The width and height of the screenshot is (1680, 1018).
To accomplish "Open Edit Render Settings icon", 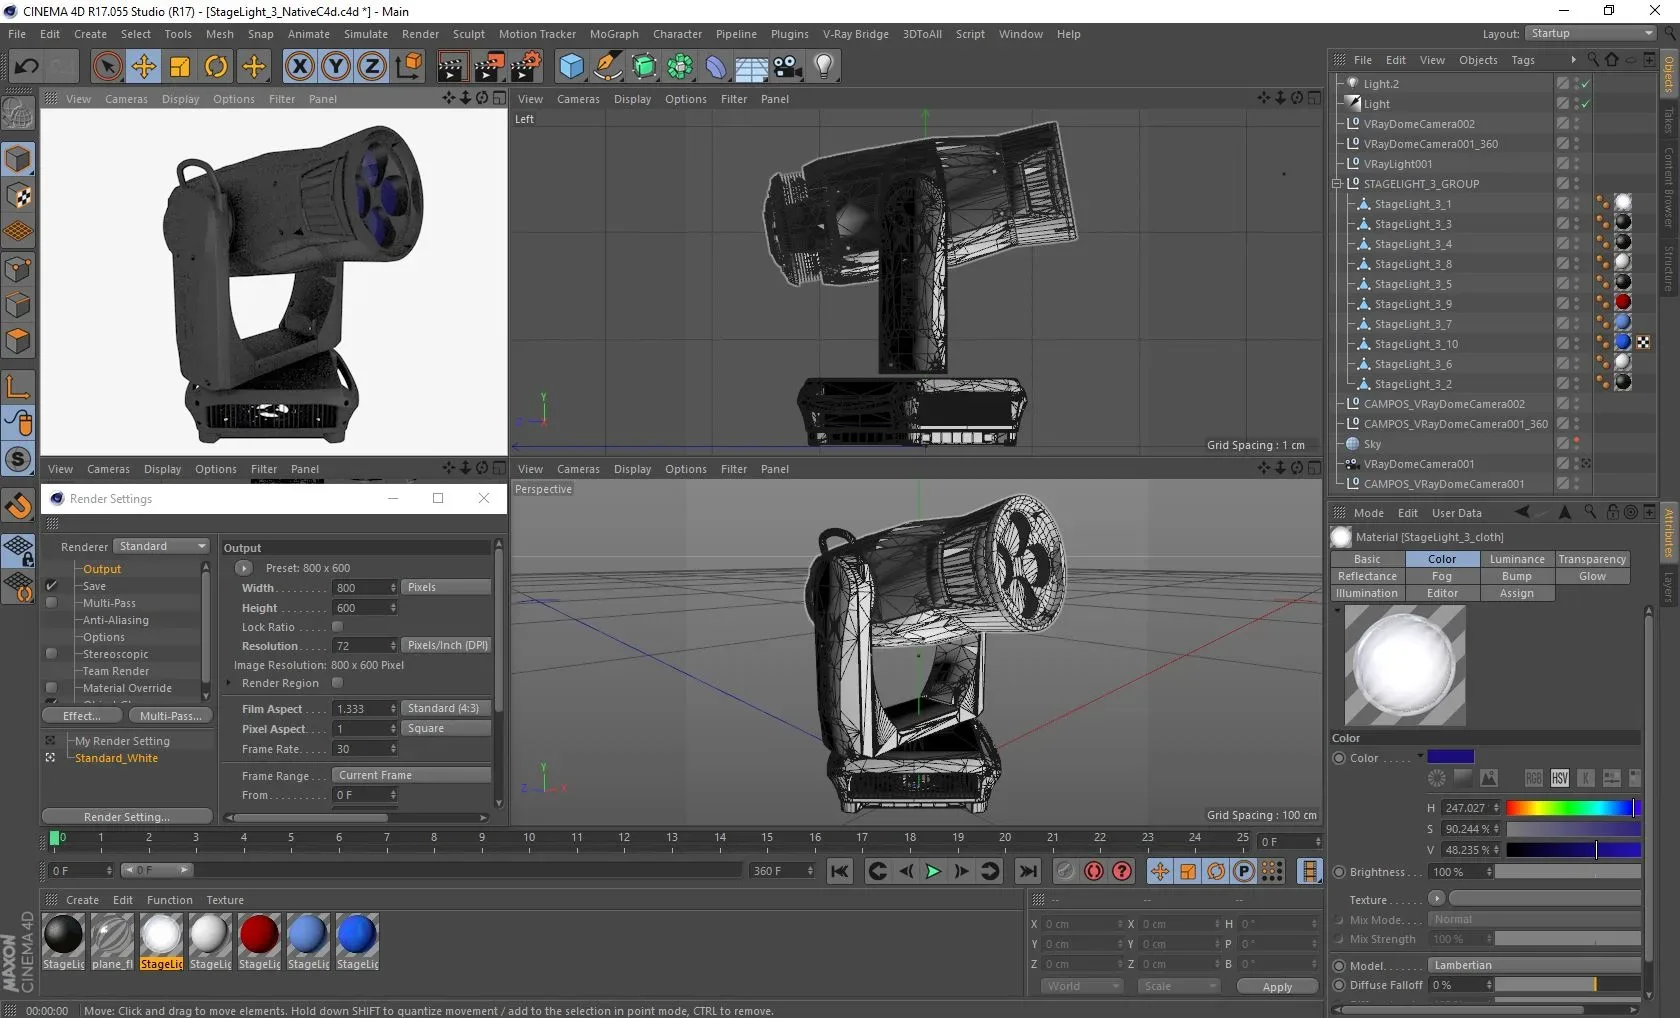I will tap(526, 67).
